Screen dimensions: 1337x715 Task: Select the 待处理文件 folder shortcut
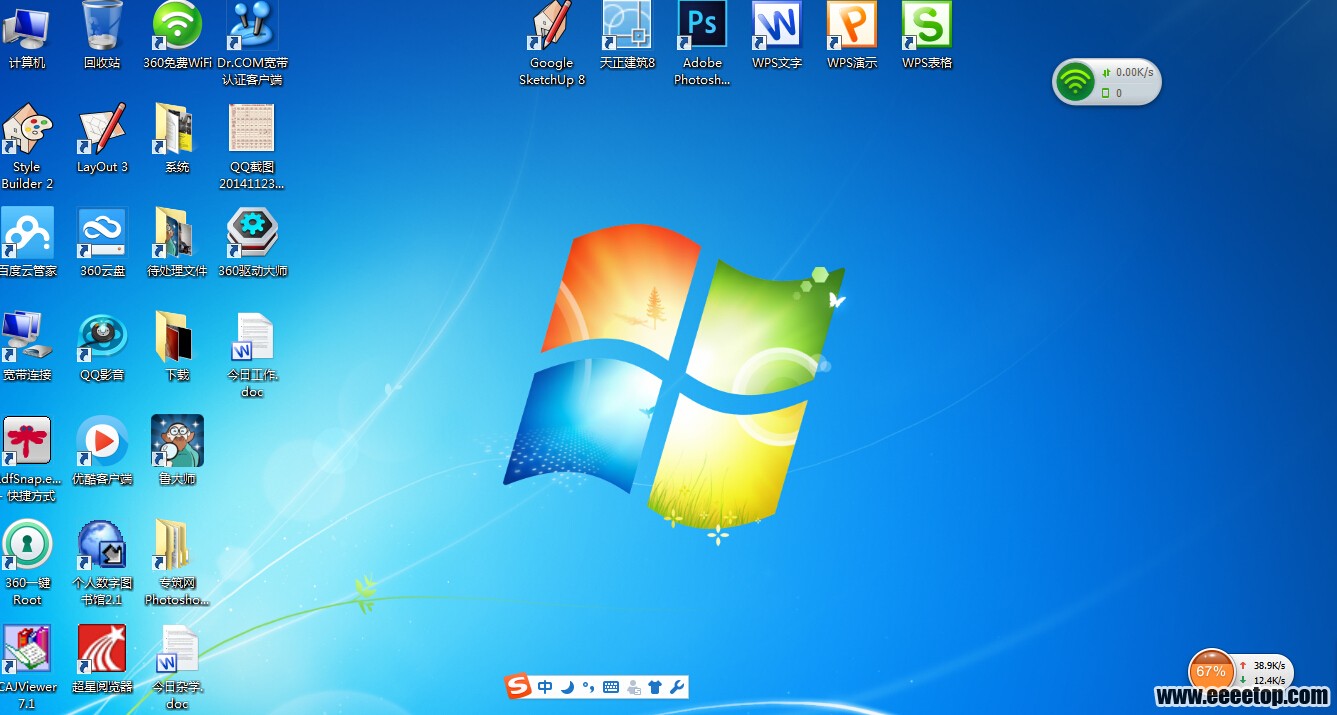pos(177,243)
